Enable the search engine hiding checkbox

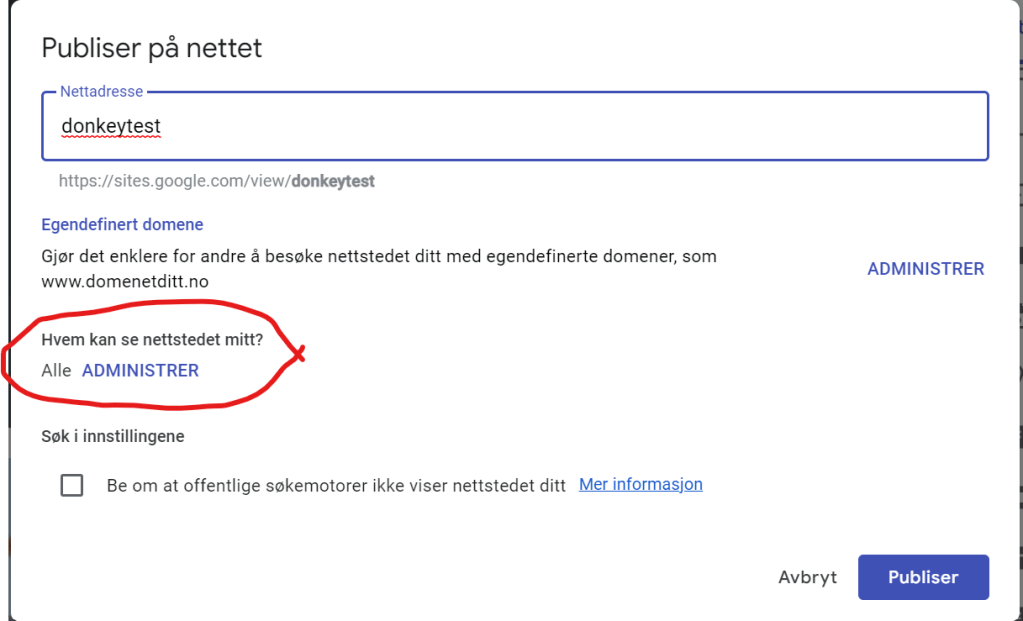72,485
